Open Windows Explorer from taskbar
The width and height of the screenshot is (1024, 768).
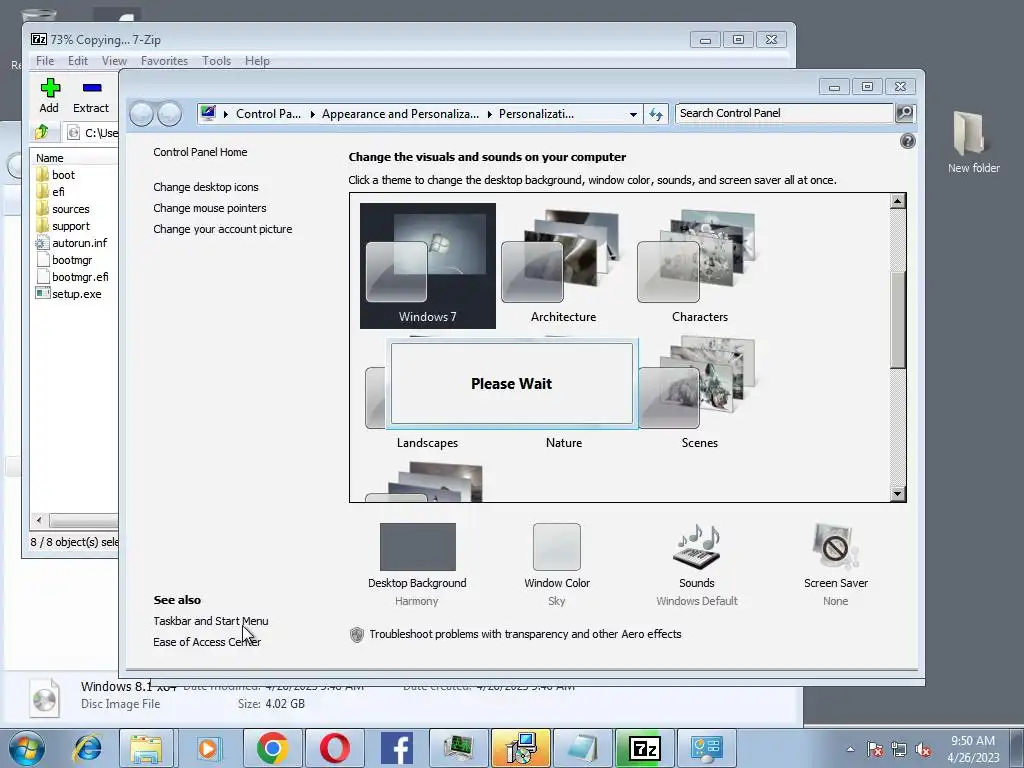point(146,748)
